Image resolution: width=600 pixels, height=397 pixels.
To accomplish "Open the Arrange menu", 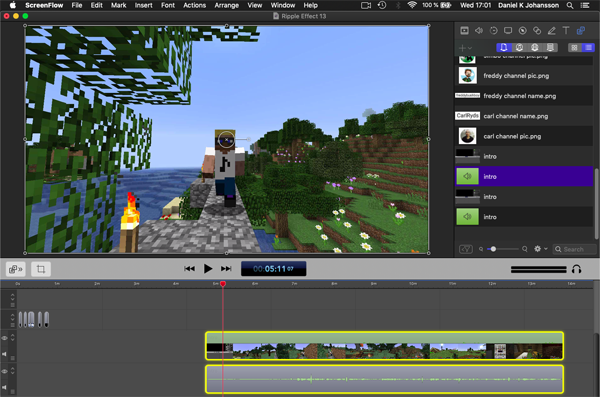I will pos(227,5).
